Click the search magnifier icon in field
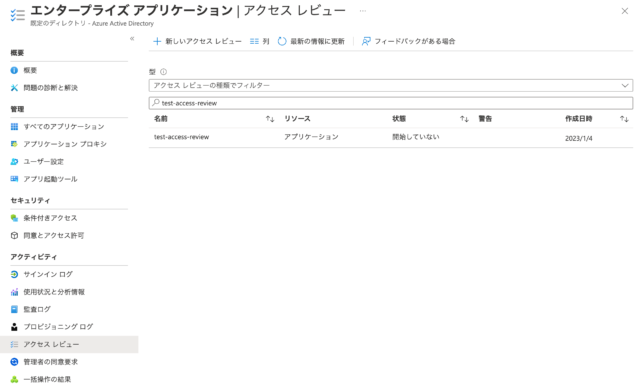The width and height of the screenshot is (640, 390). (x=156, y=103)
